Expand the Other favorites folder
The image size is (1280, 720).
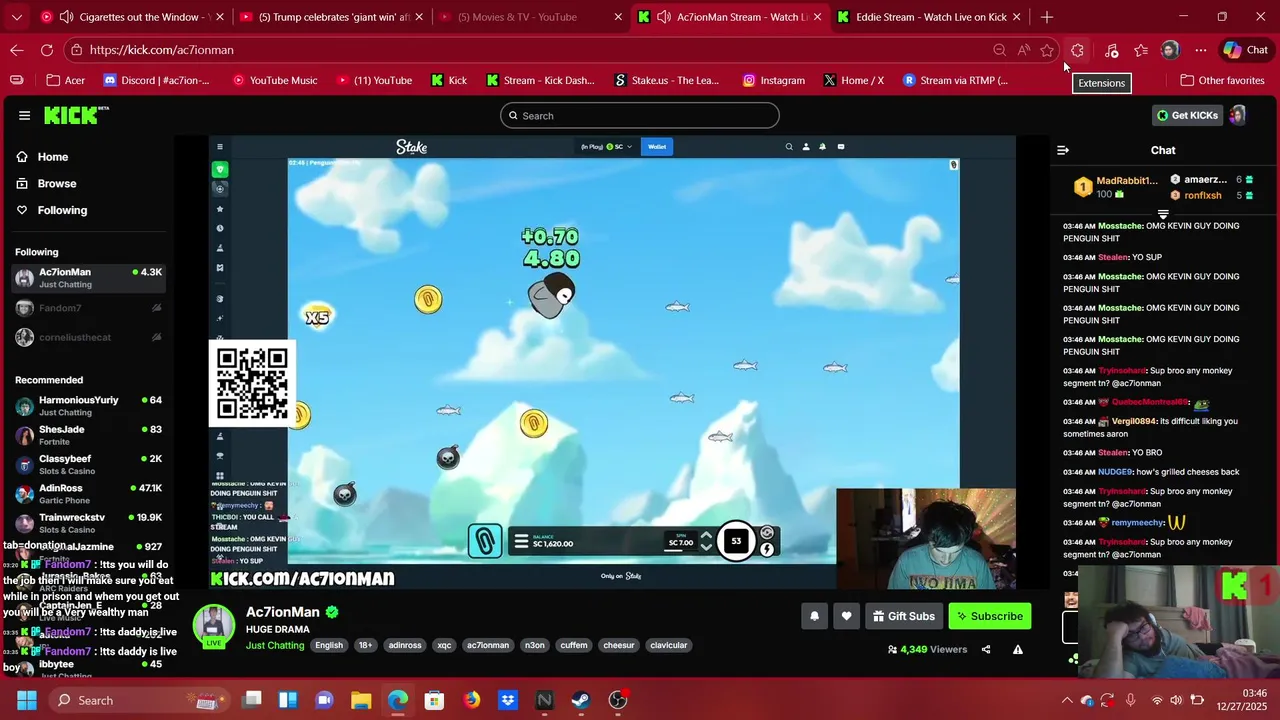pyautogui.click(x=1222, y=80)
